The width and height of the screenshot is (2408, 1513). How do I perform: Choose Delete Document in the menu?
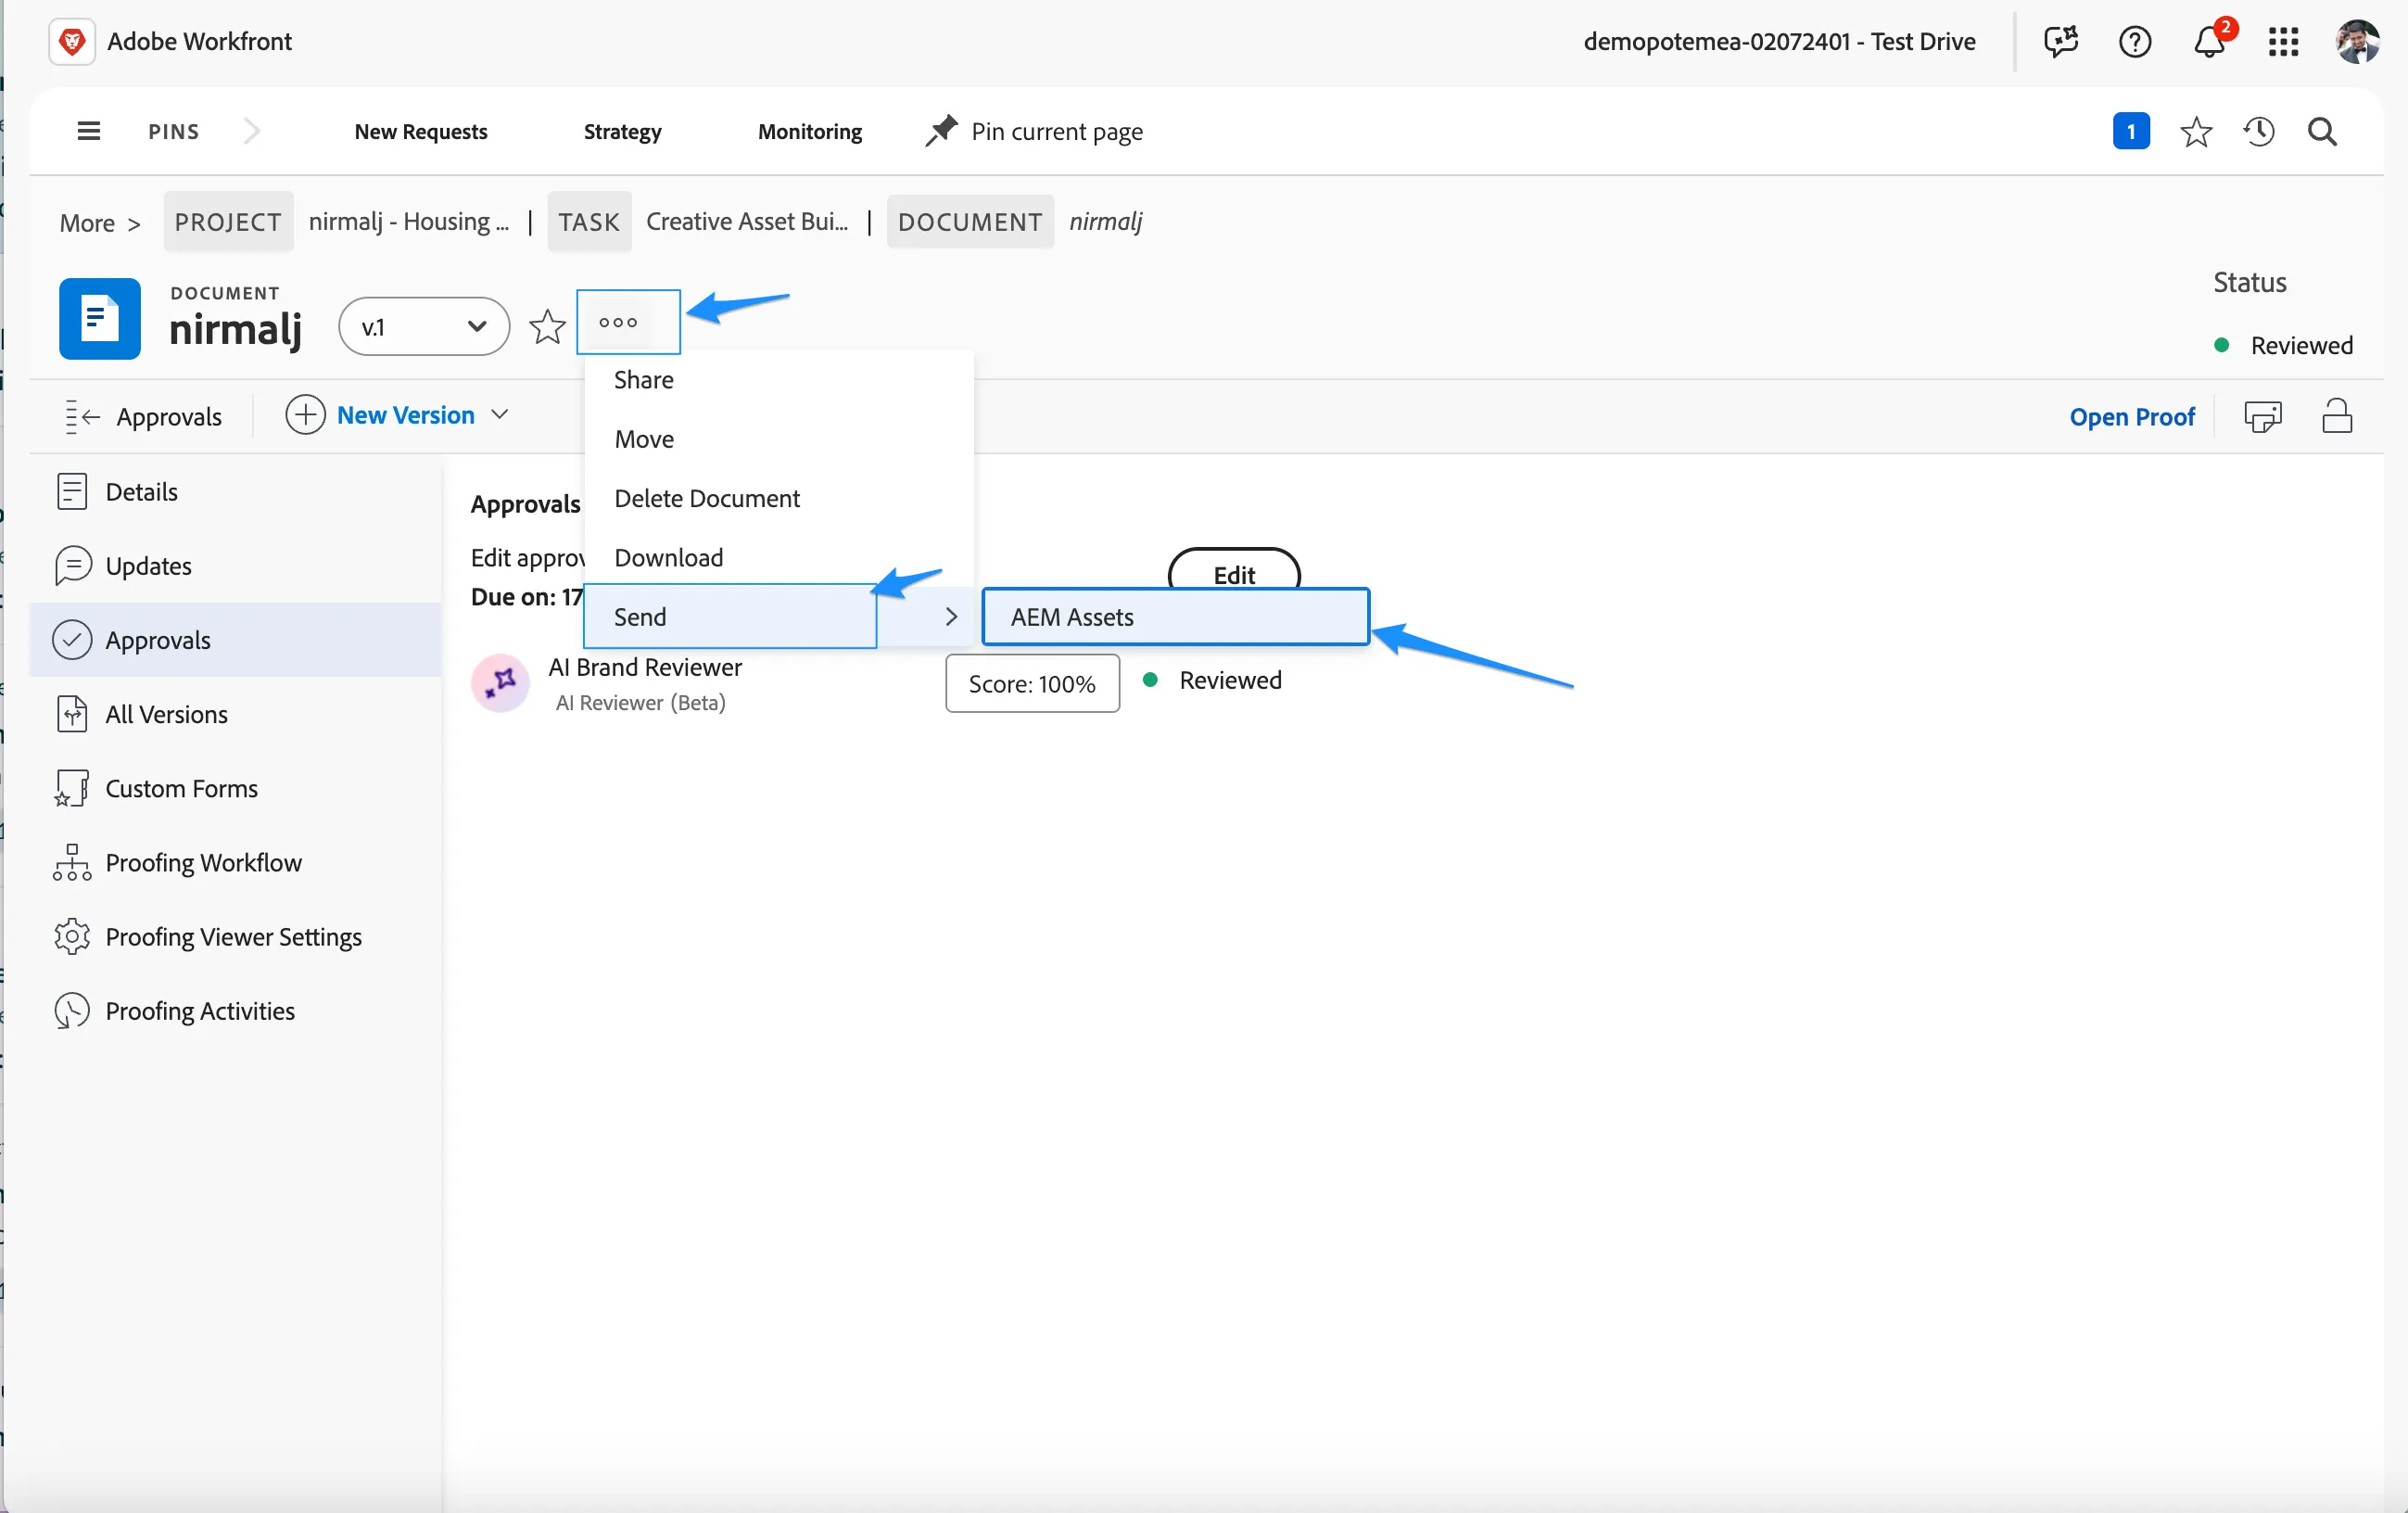778,498
